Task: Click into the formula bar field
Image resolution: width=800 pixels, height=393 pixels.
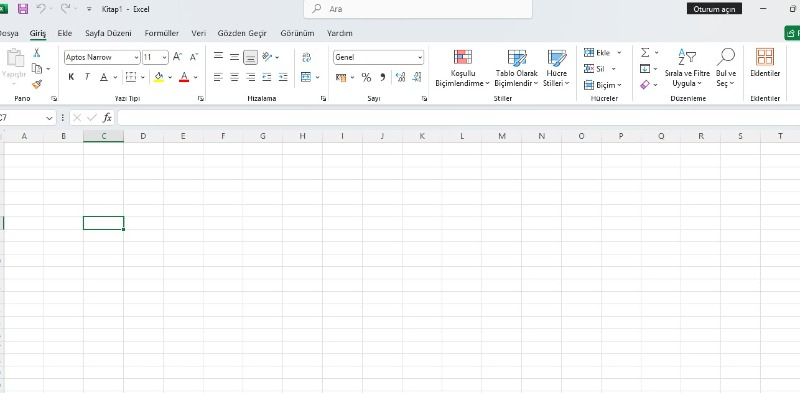Action: pos(458,118)
